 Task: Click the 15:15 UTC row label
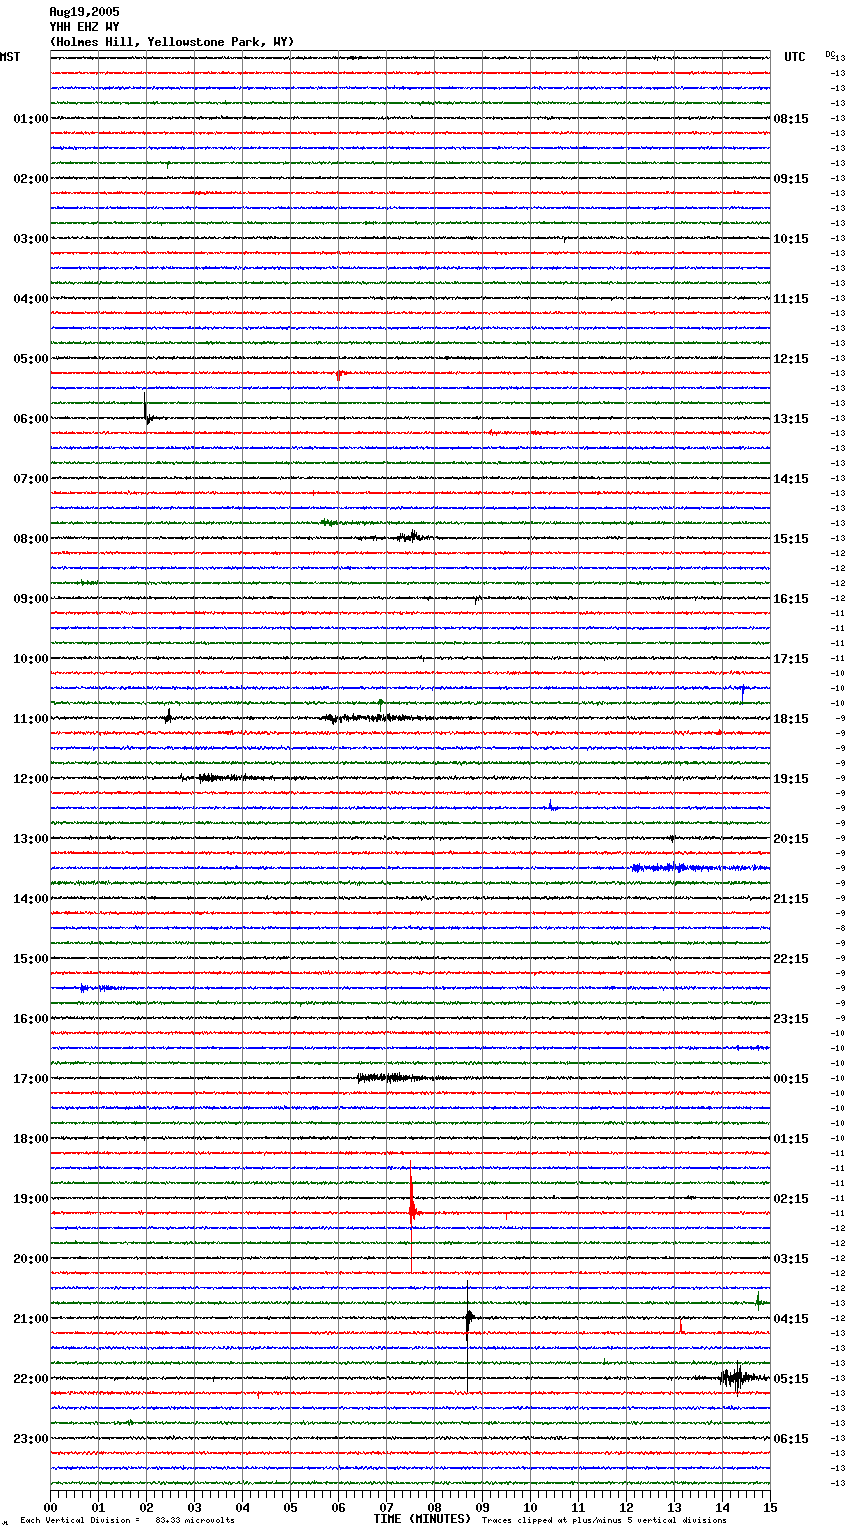[x=791, y=539]
